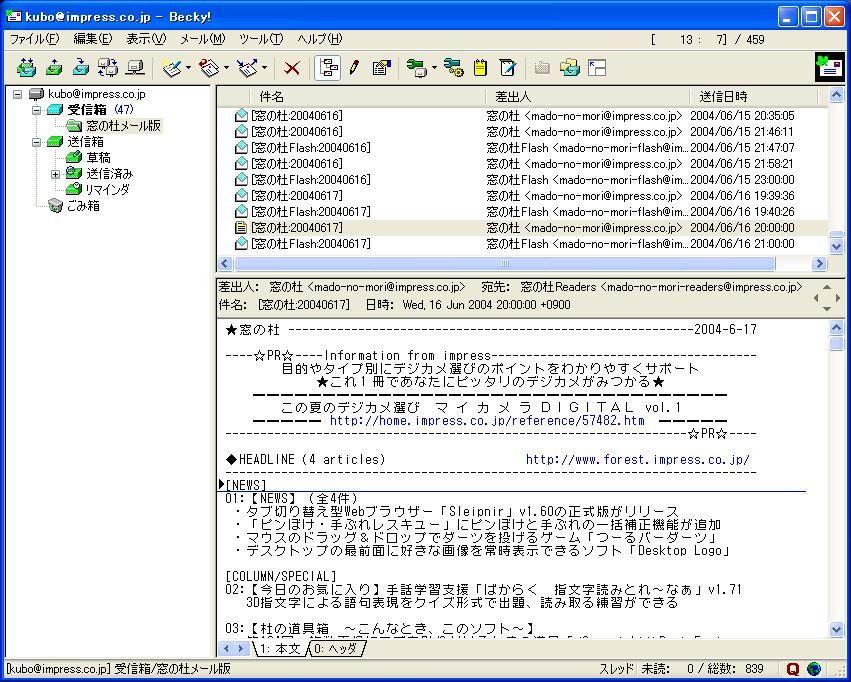Toggle the thread view toolbar button
851x682 pixels.
click(328, 68)
